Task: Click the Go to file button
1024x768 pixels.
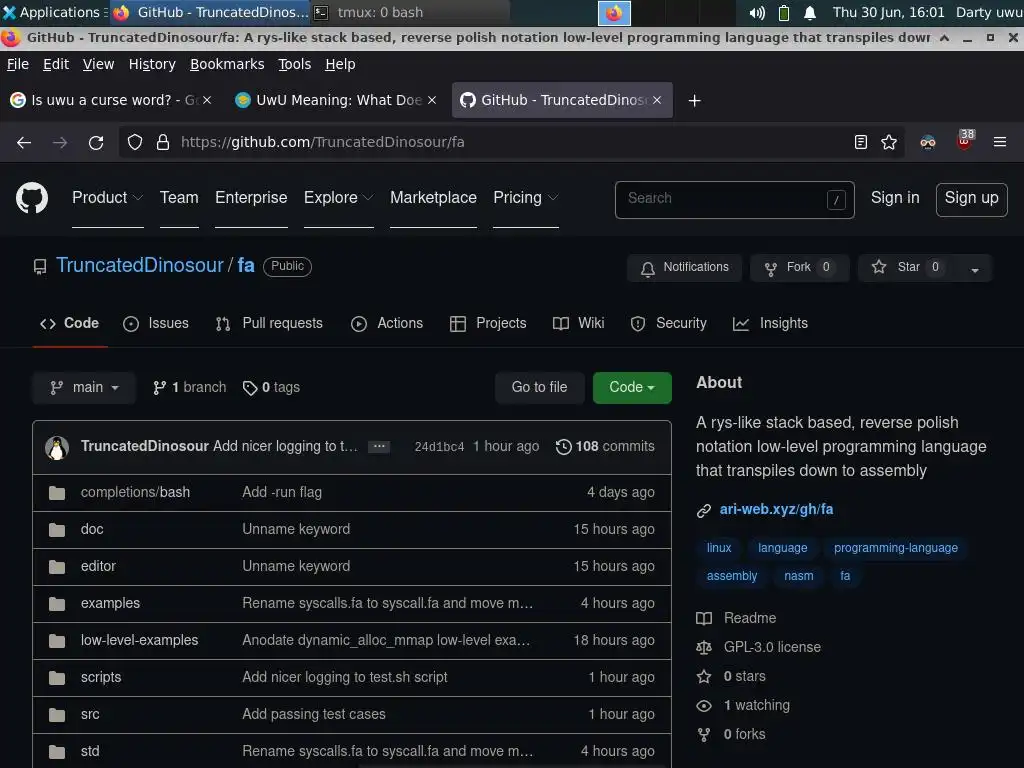Action: pos(539,388)
